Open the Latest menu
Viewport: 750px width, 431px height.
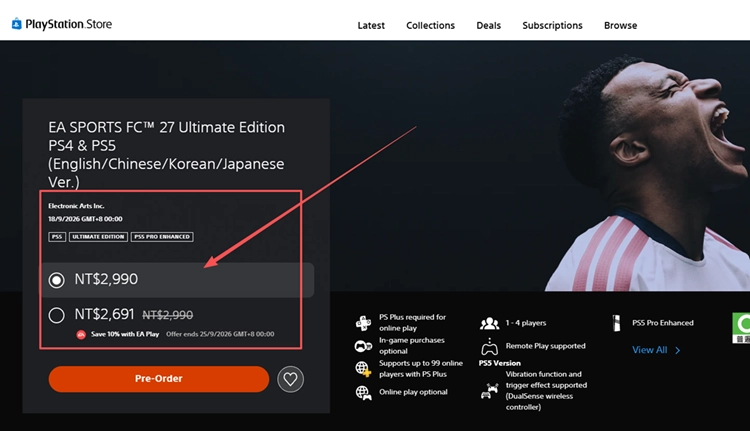[371, 25]
